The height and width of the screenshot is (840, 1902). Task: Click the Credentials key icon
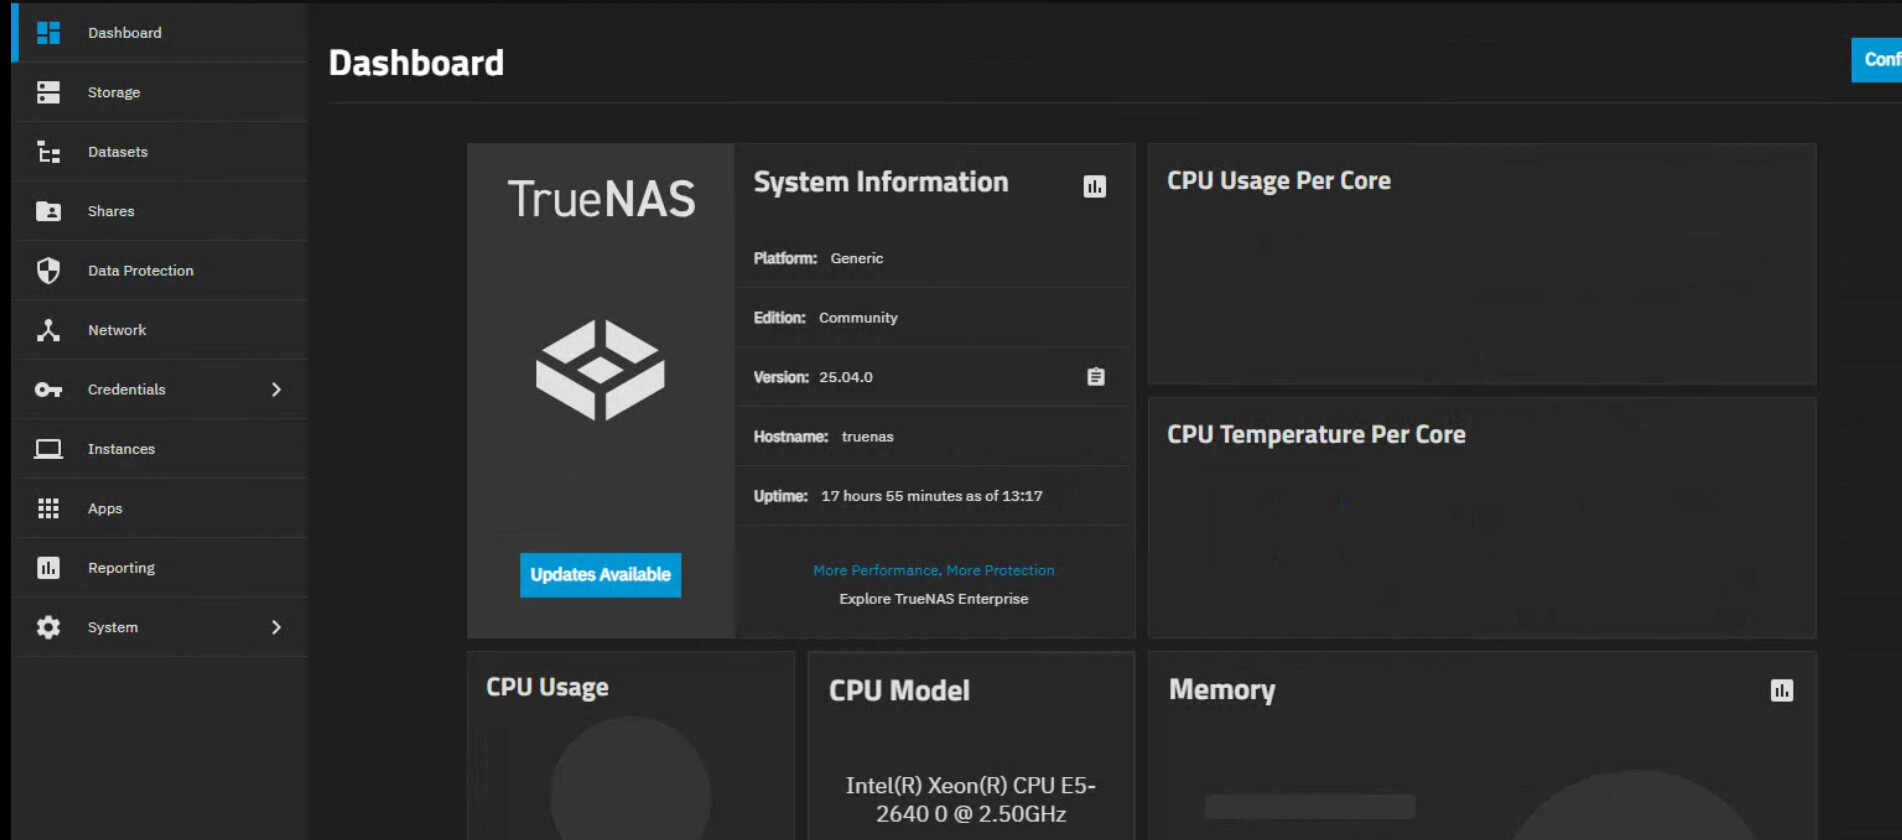(48, 390)
